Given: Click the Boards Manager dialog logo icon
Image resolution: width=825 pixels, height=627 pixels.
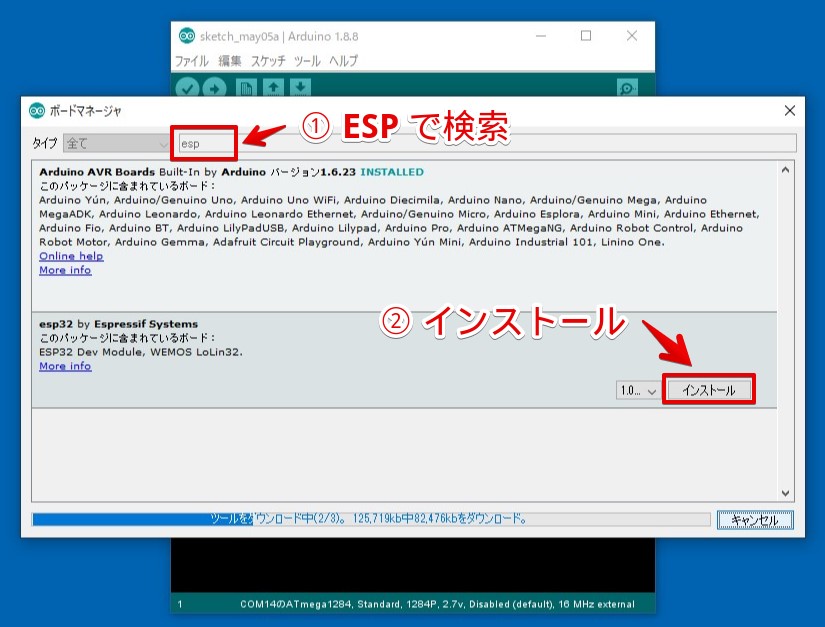Looking at the screenshot, I should pyautogui.click(x=37, y=111).
